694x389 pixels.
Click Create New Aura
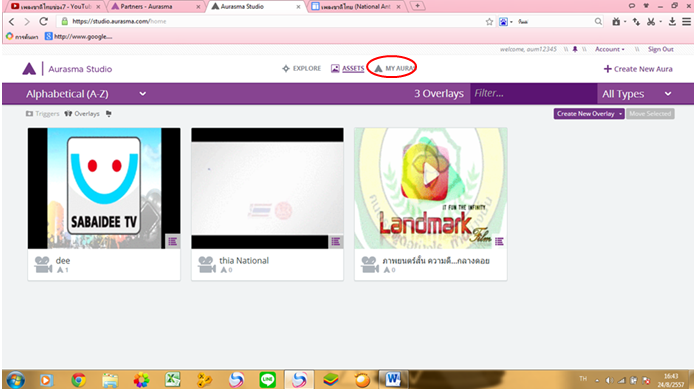[638, 69]
